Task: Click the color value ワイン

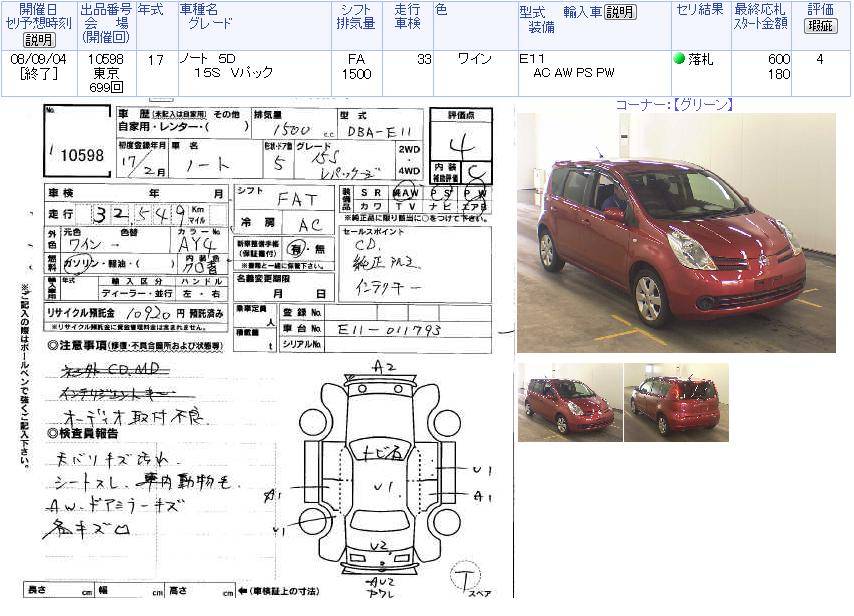Action: coord(475,59)
